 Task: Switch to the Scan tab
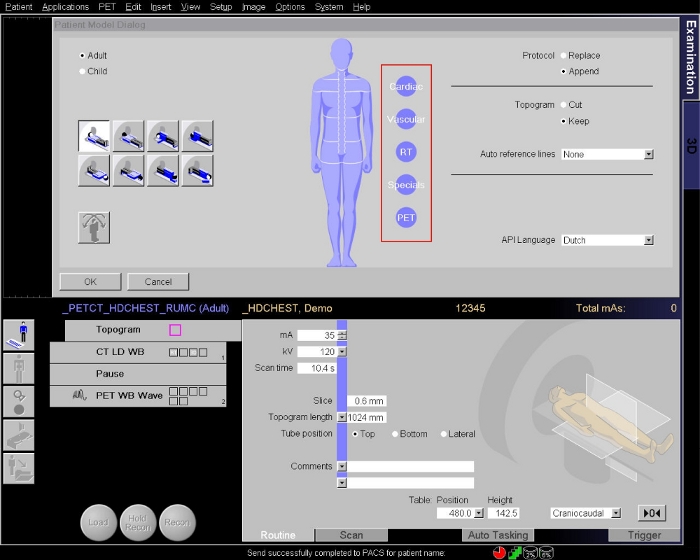351,535
